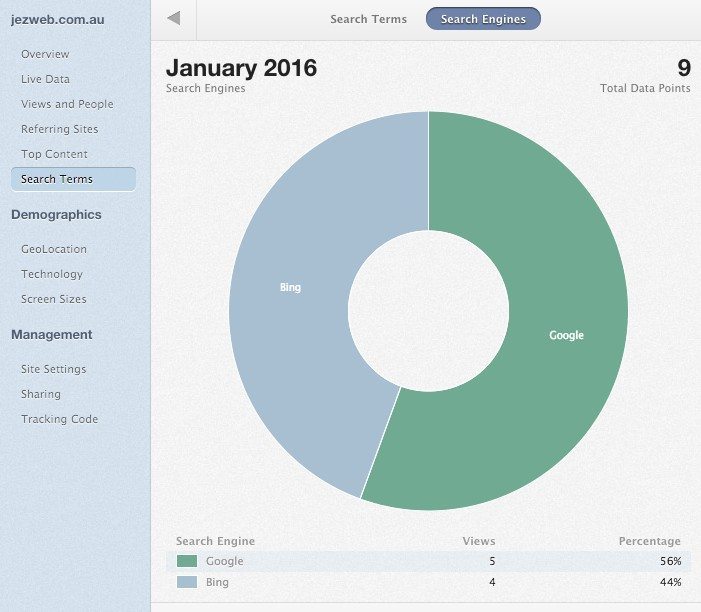
Task: Switch to the Search Terms tab
Action: (368, 19)
